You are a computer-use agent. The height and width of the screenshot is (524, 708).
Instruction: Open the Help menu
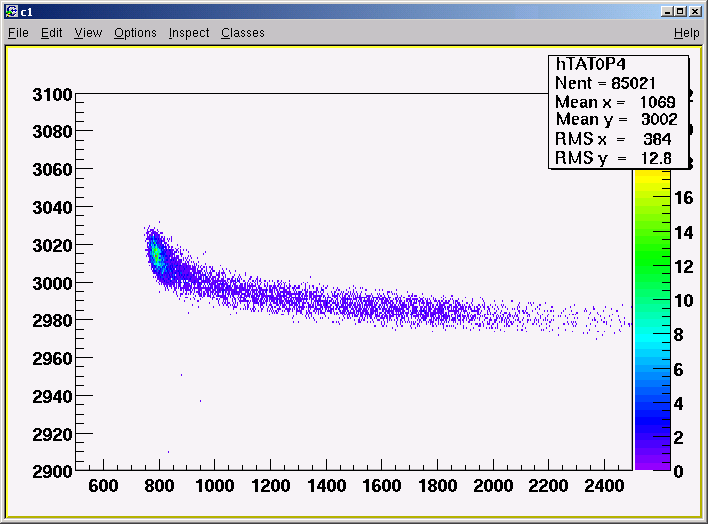coord(686,33)
